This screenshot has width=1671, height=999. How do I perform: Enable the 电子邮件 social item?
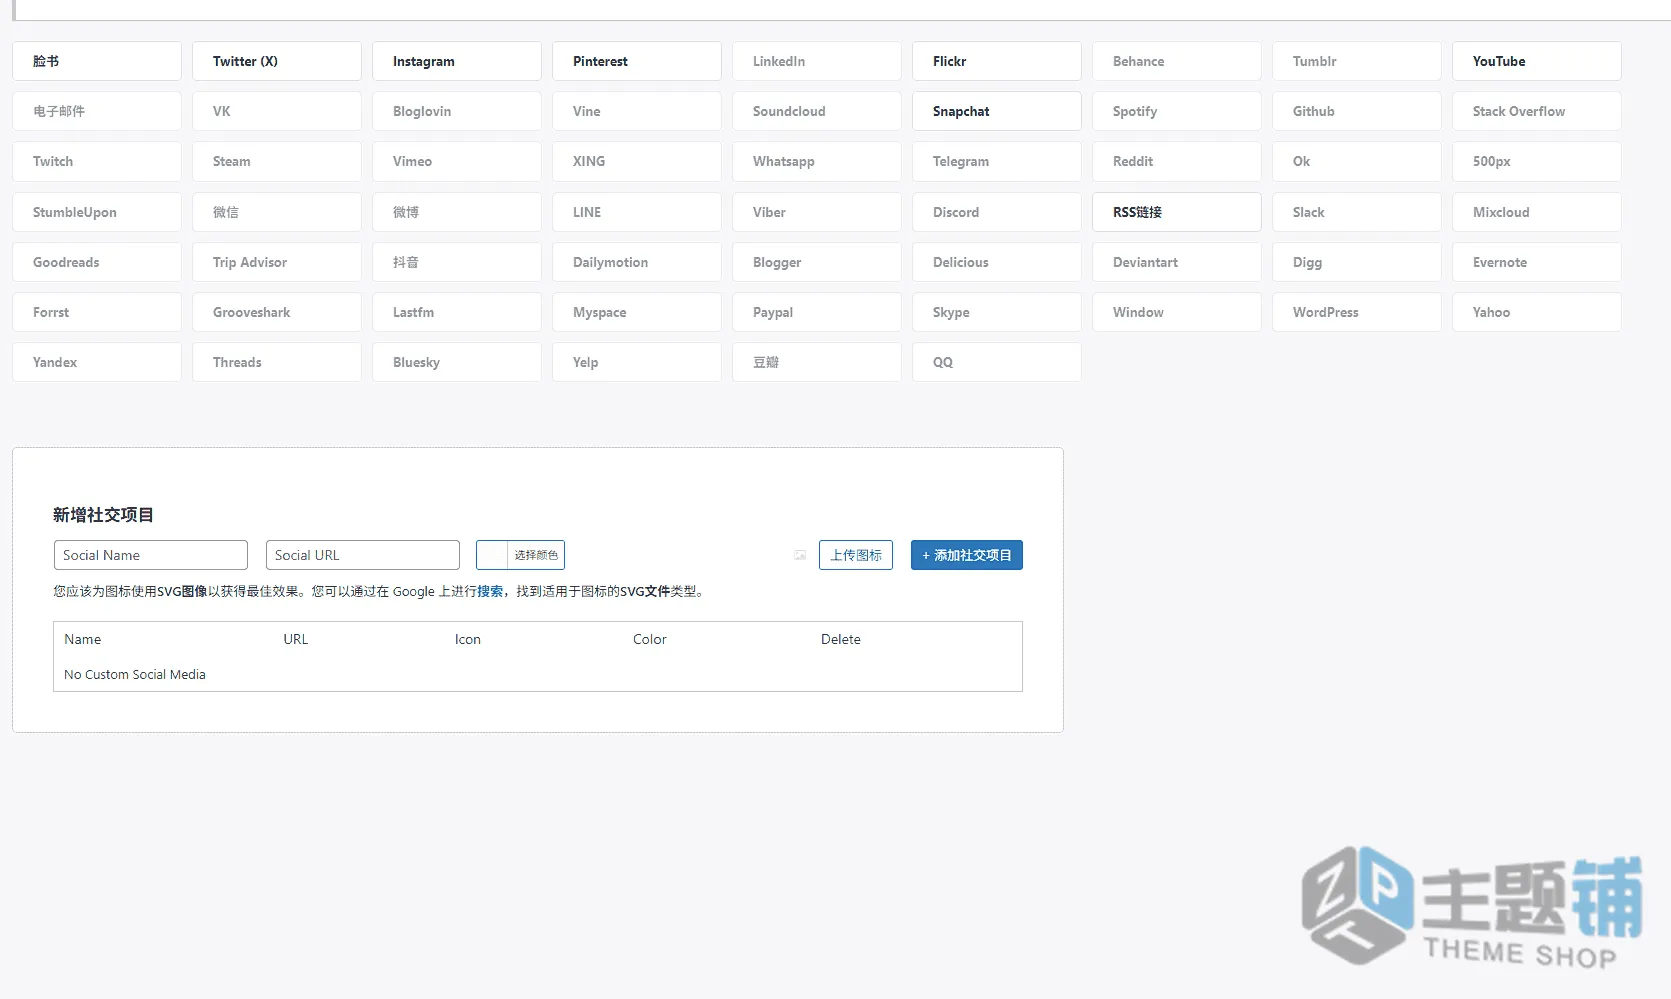click(x=97, y=111)
